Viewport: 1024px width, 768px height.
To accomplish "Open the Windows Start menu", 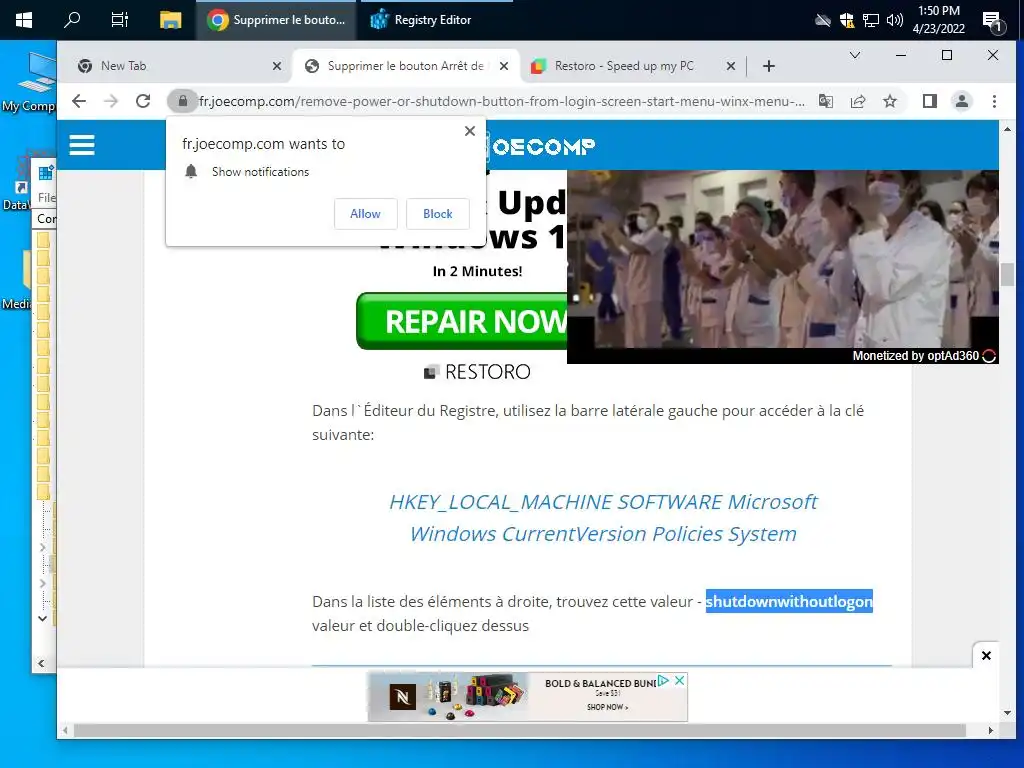I will pyautogui.click(x=24, y=20).
